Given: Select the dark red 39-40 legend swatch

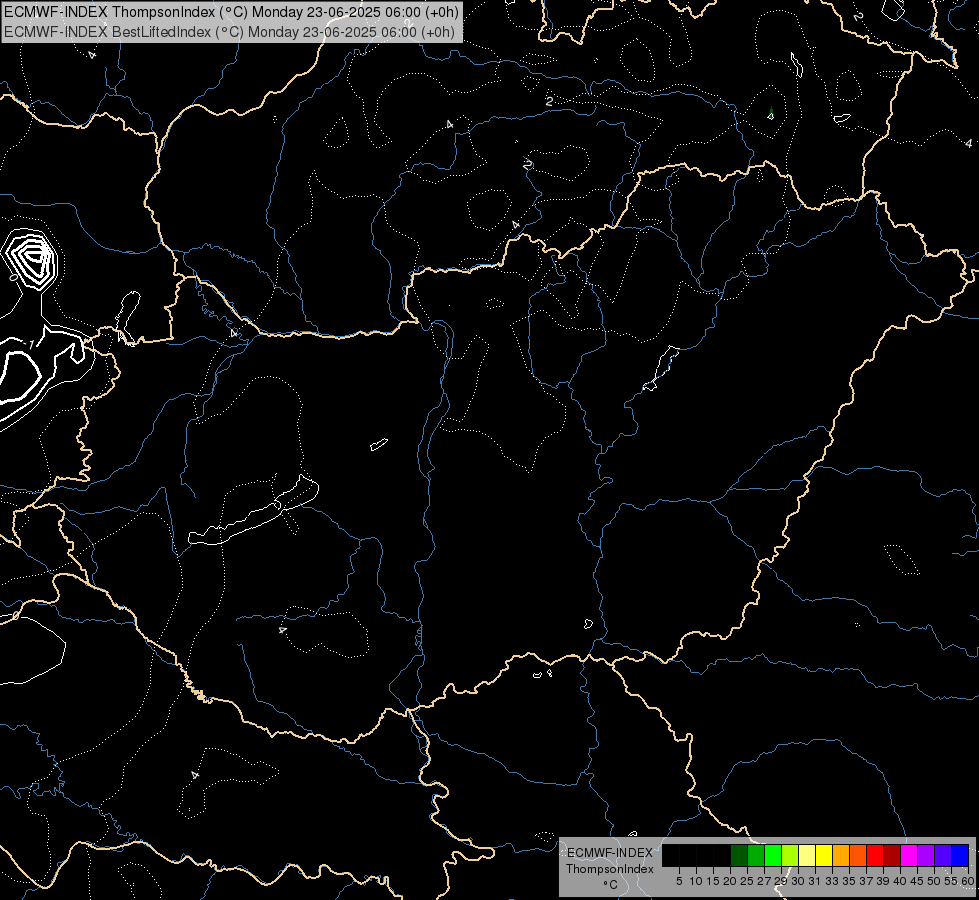Looking at the screenshot, I should (x=892, y=855).
